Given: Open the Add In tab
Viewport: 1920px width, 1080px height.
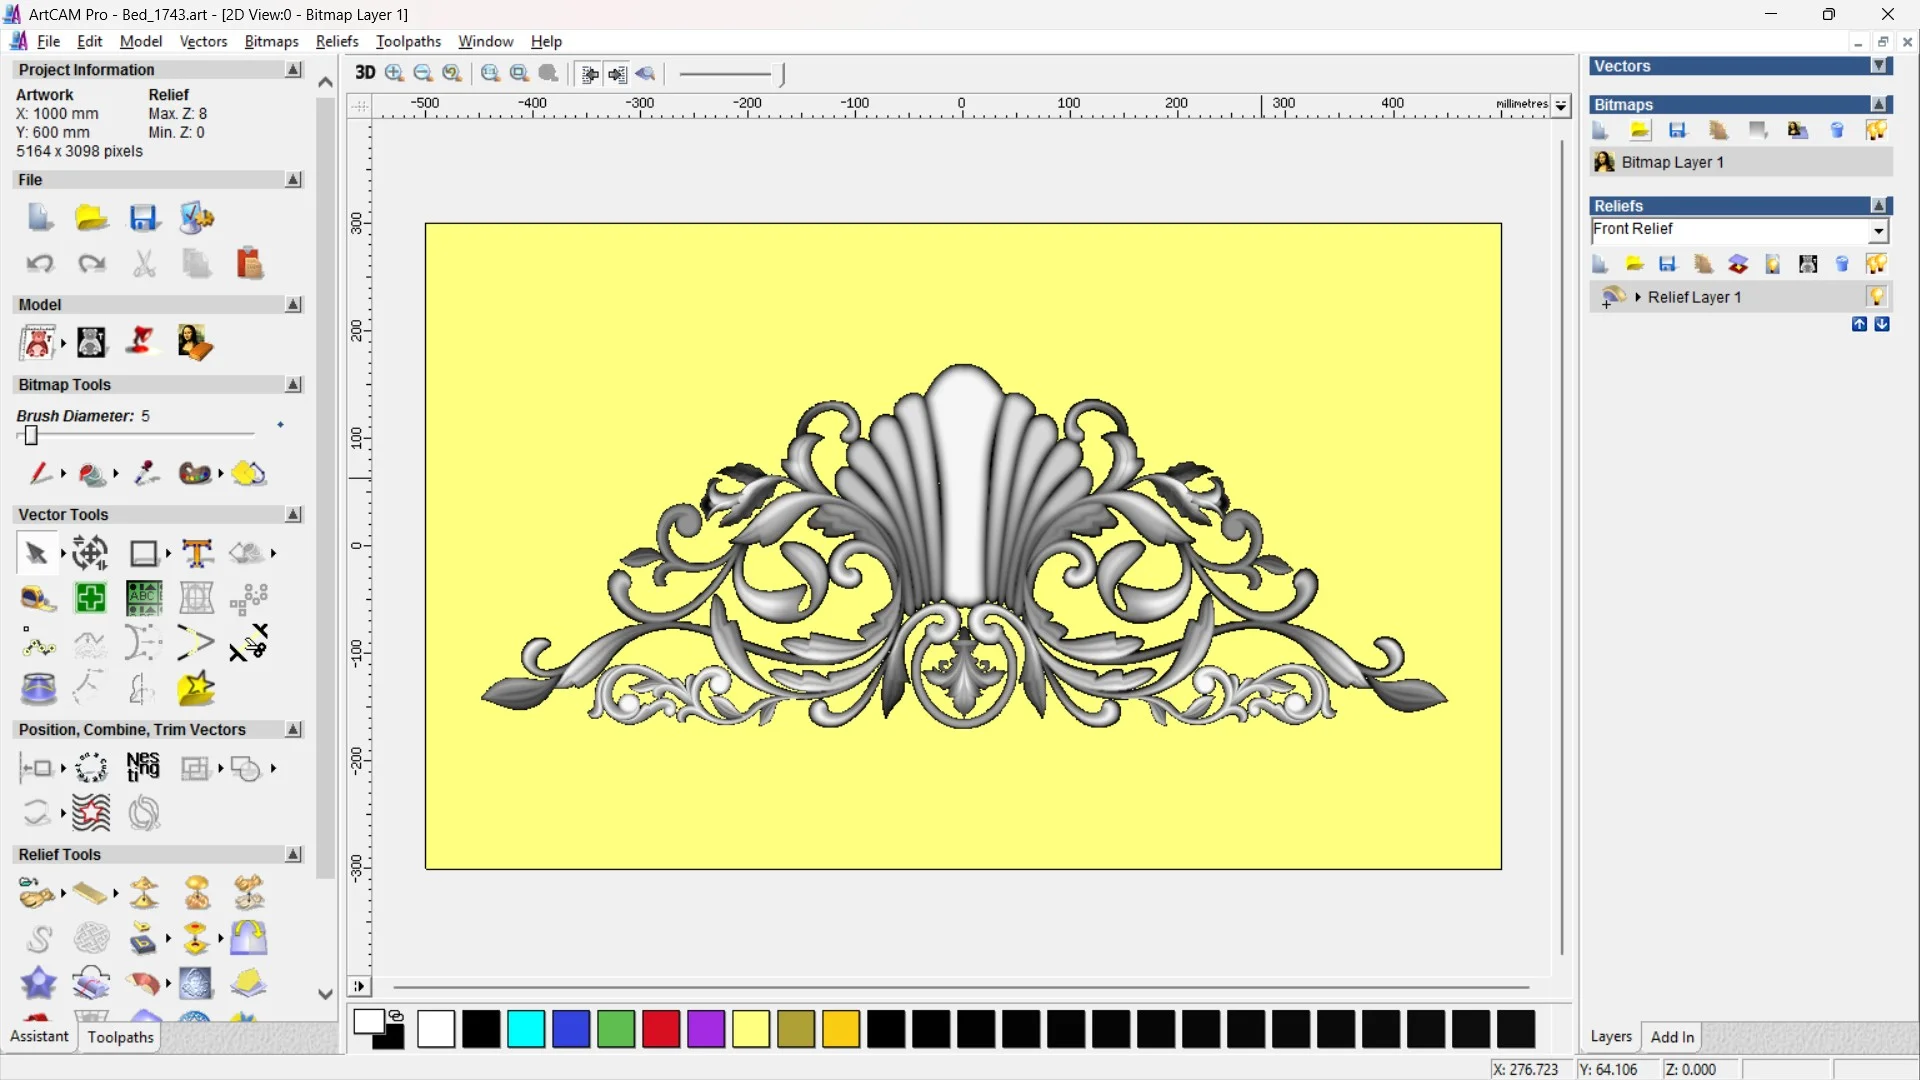Looking at the screenshot, I should (x=1671, y=1037).
